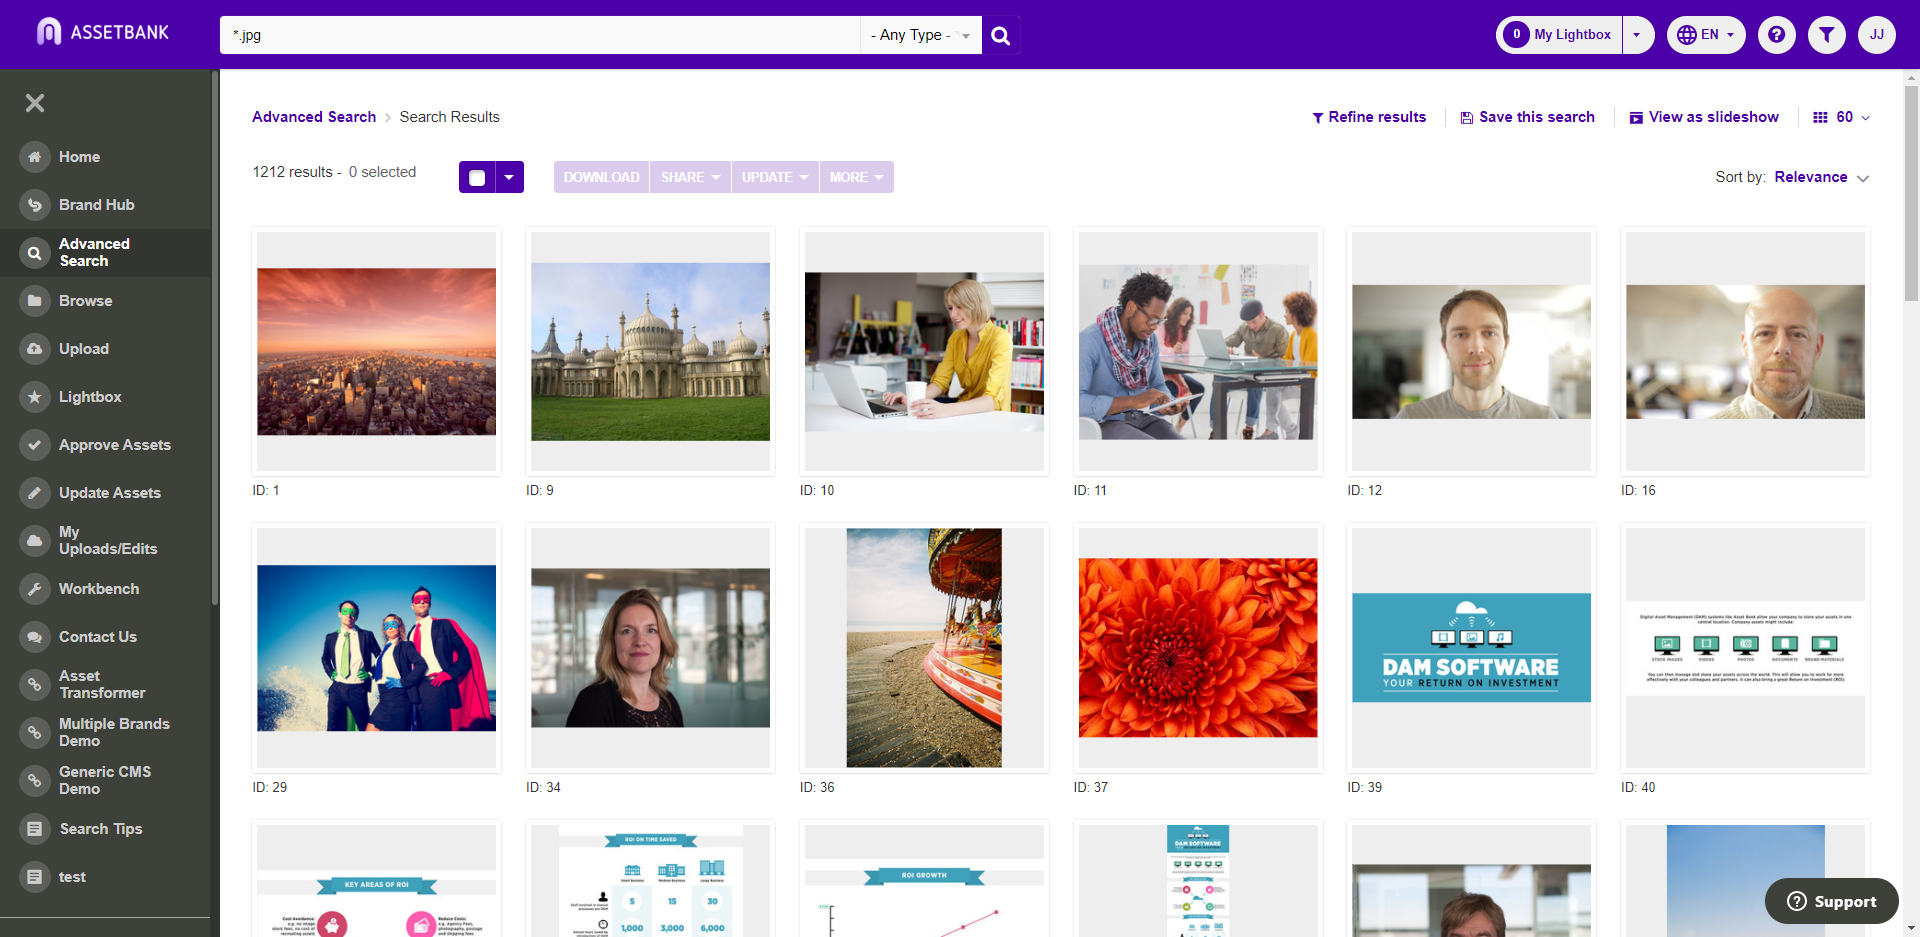The height and width of the screenshot is (937, 1920).
Task: Click the sidebar vertical scrollbar
Action: pos(214,340)
